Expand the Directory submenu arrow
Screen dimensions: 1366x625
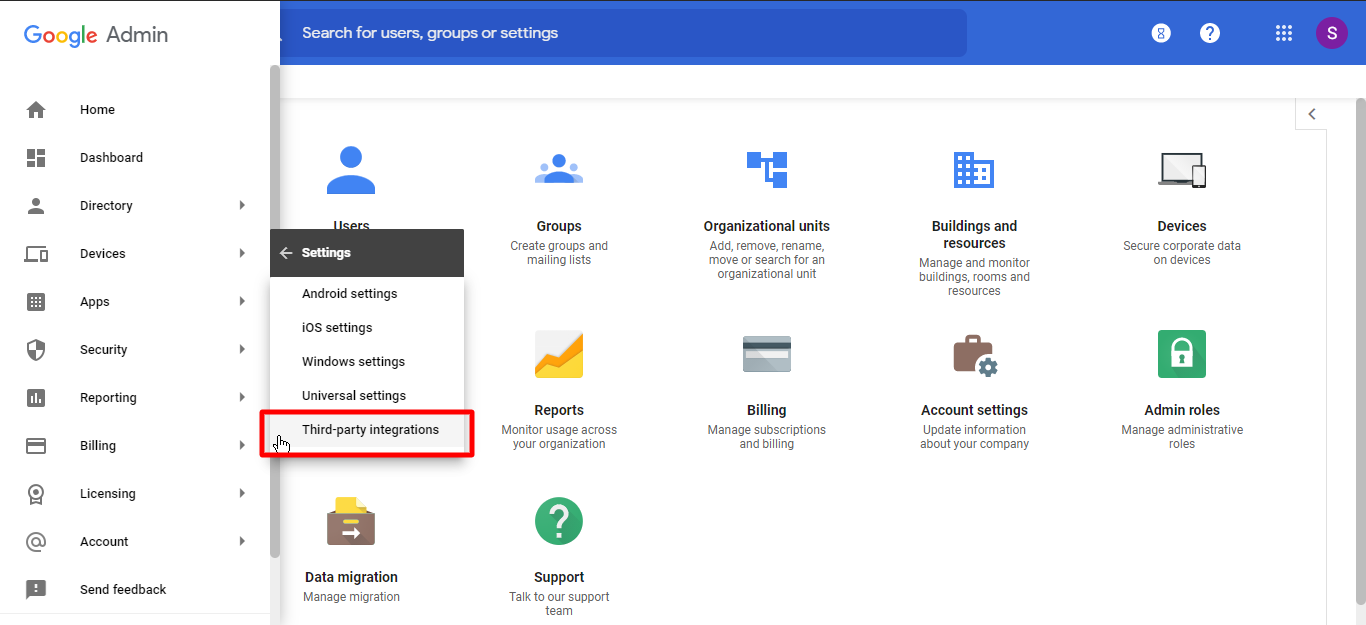pos(242,206)
